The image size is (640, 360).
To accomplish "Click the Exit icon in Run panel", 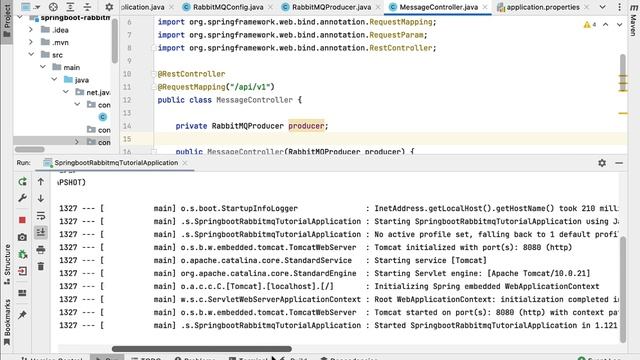I will [x=22, y=271].
